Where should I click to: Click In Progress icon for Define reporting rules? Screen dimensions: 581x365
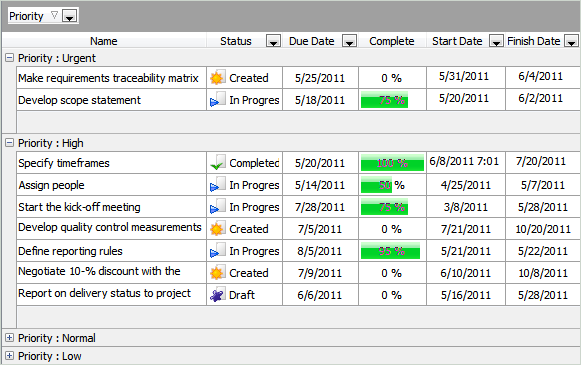[217, 250]
